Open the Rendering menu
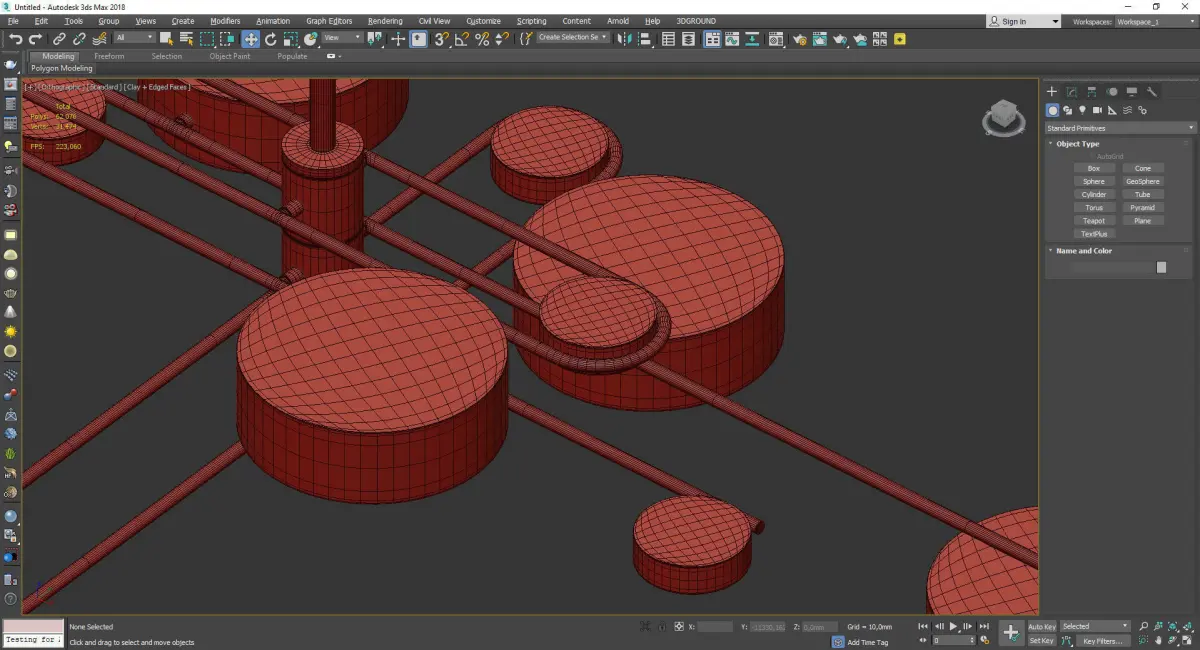 [385, 21]
